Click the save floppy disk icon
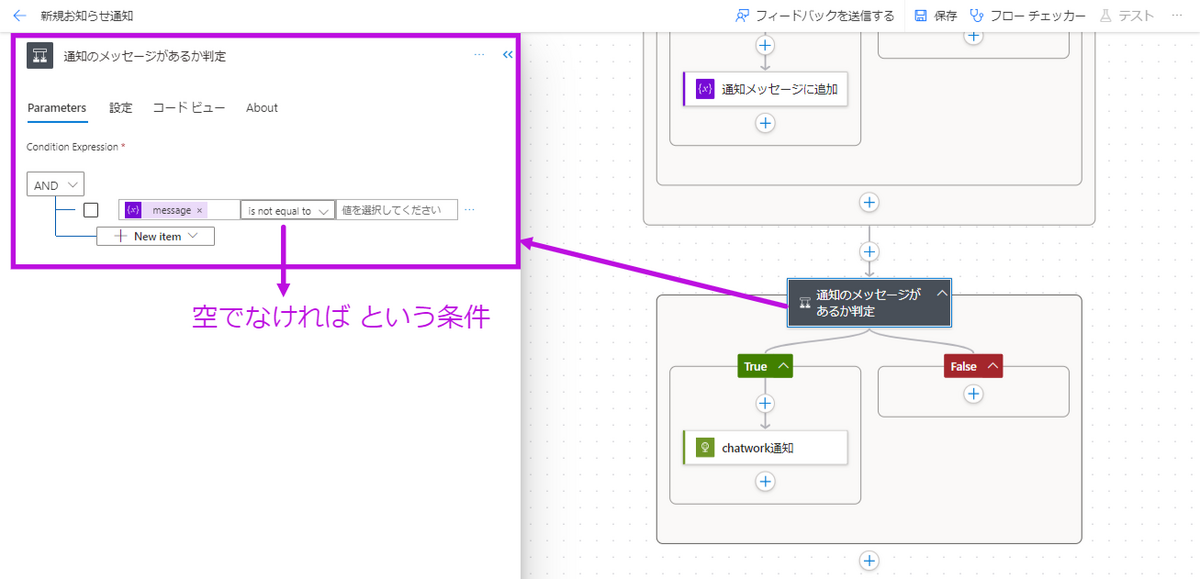The image size is (1200, 579). [x=920, y=16]
